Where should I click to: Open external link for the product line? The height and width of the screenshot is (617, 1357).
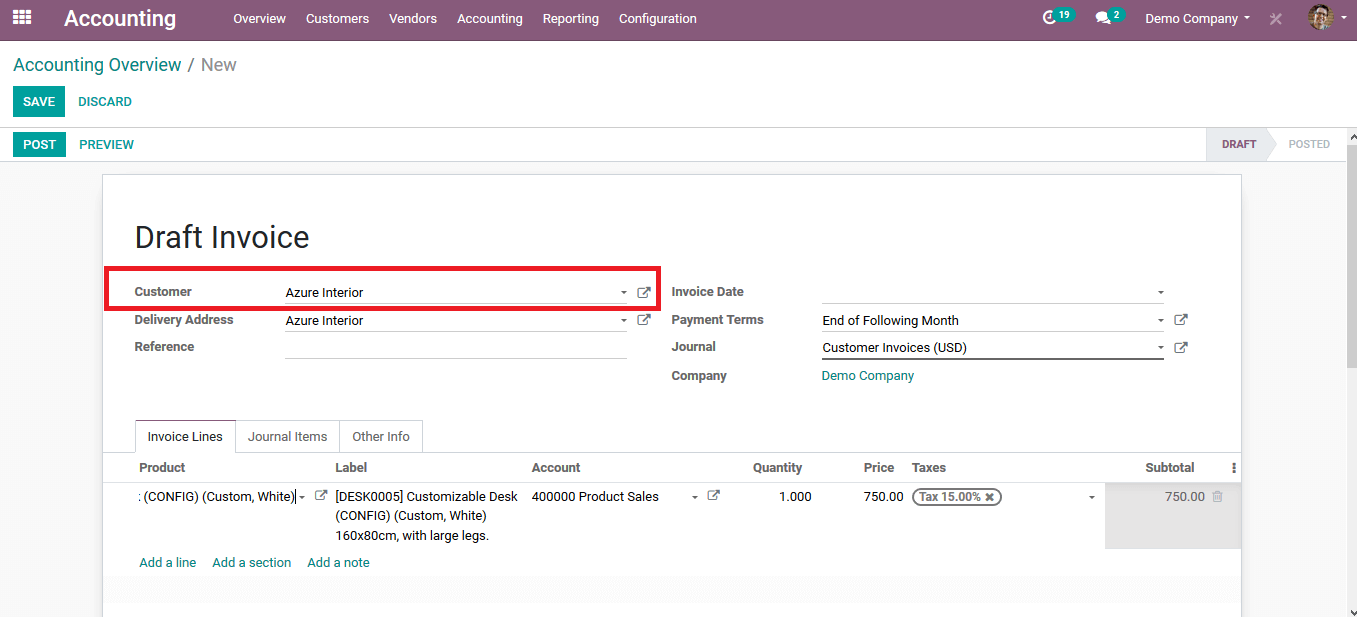pos(321,495)
